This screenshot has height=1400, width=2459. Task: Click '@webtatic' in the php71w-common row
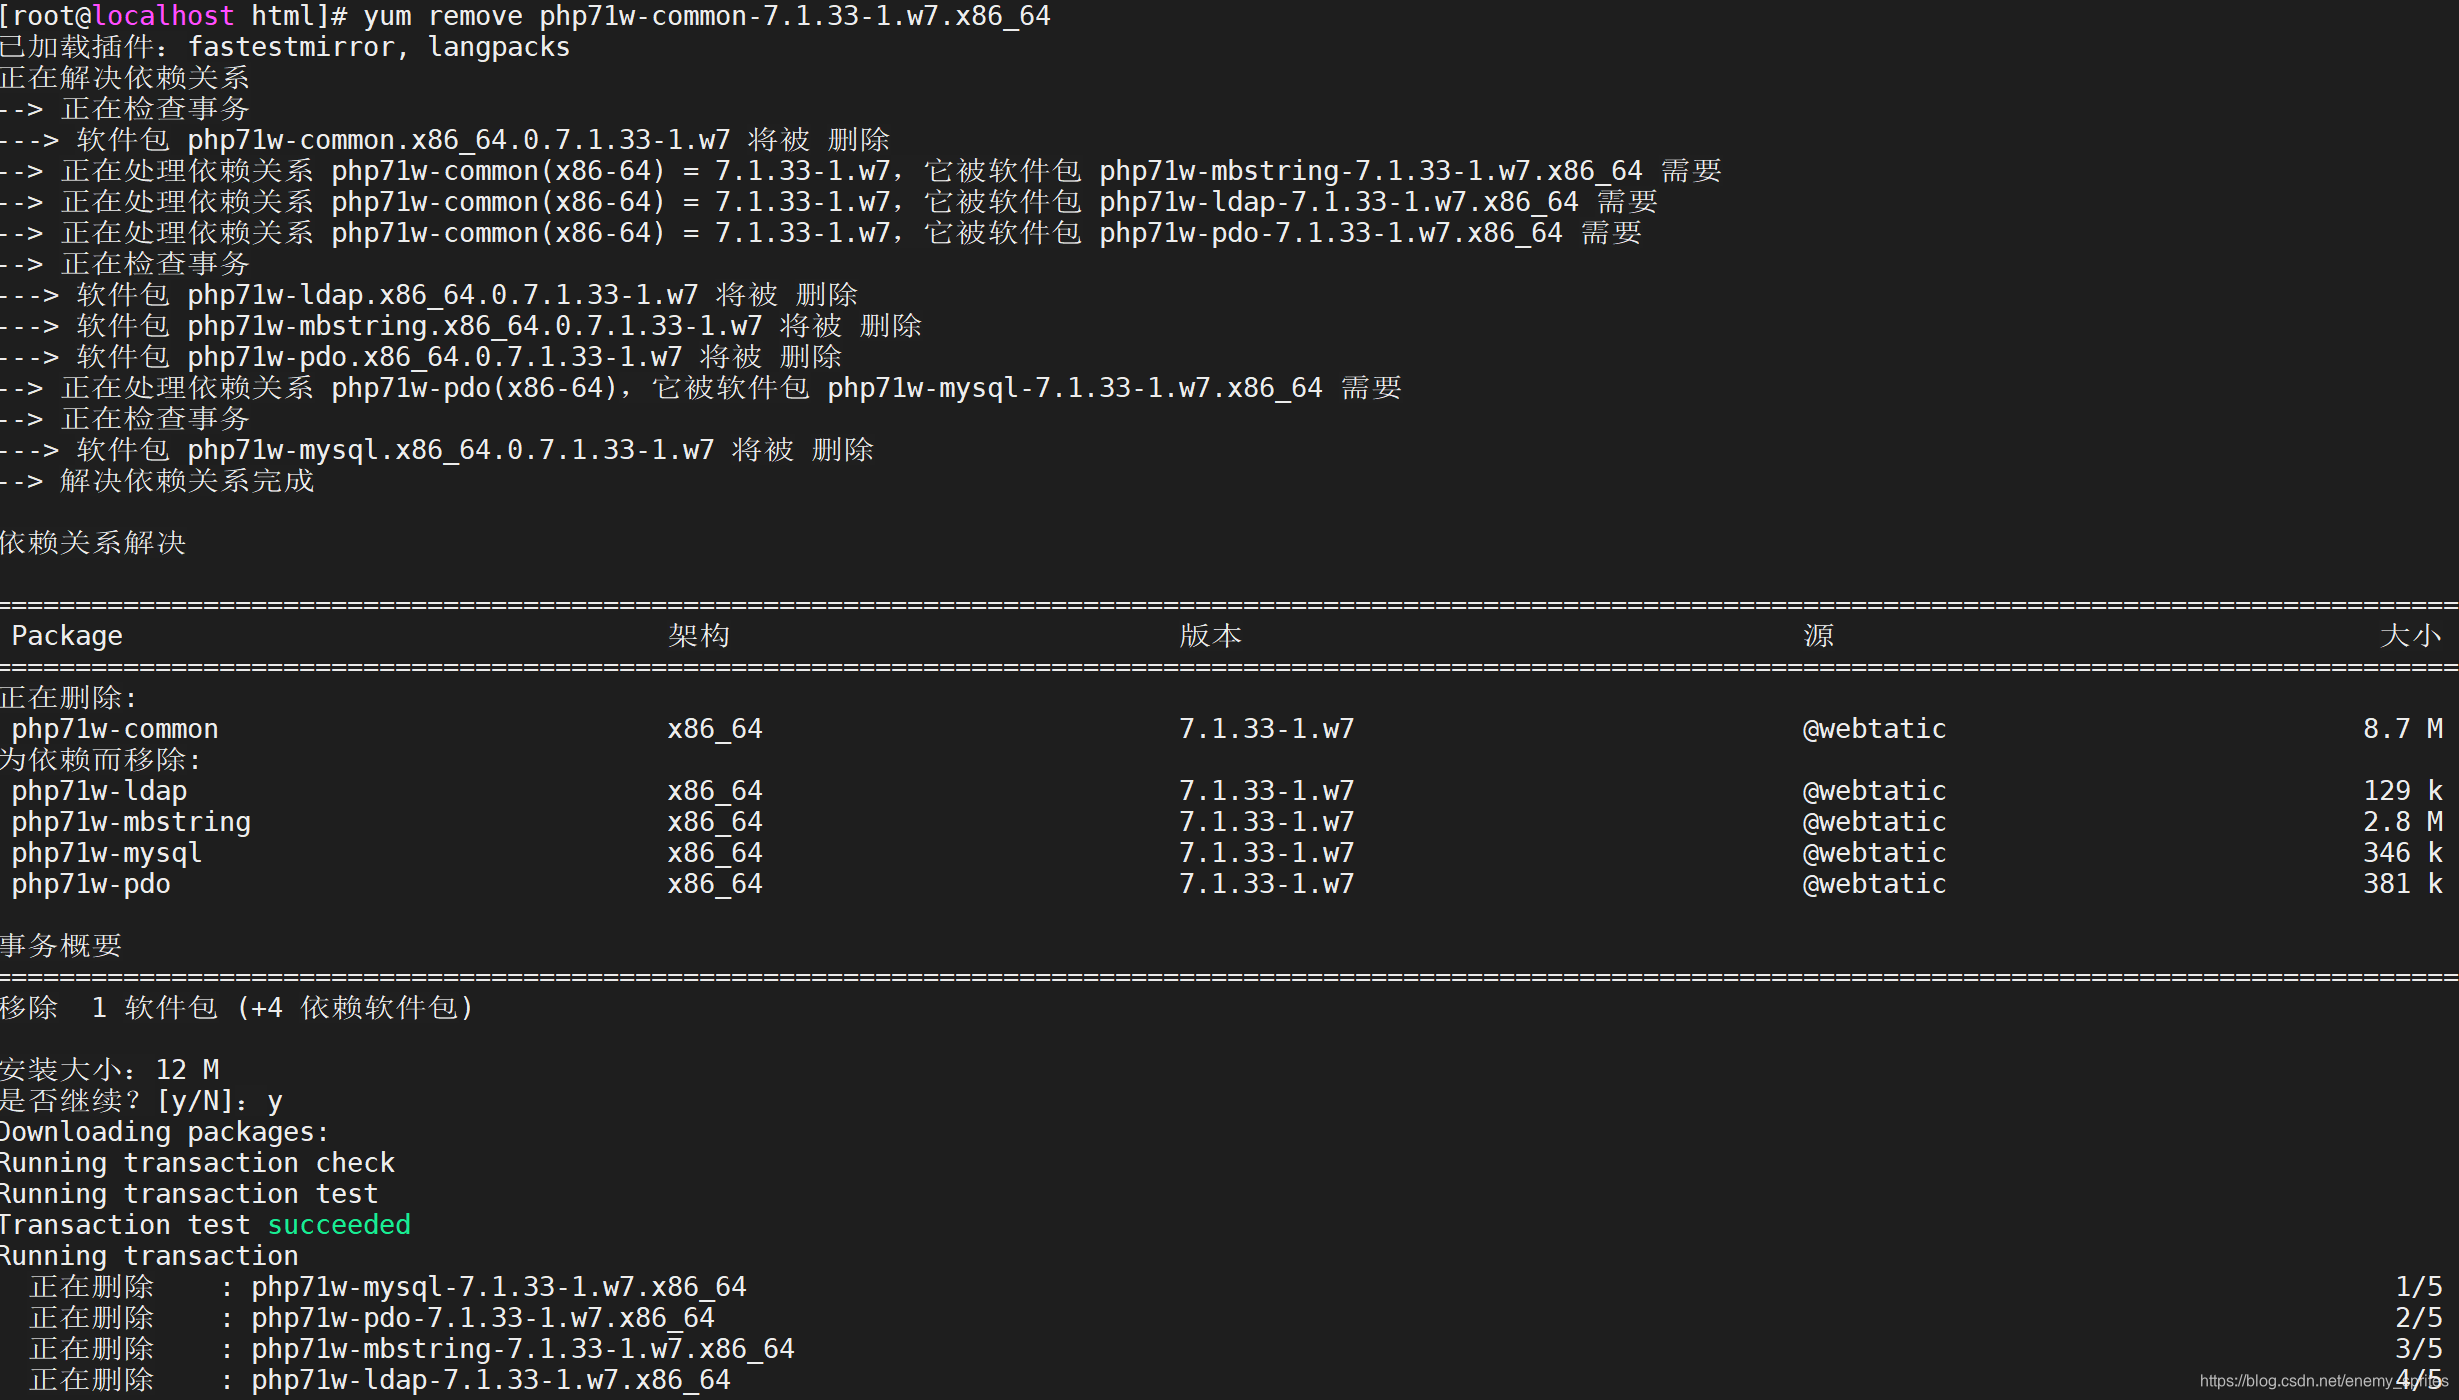click(1874, 729)
